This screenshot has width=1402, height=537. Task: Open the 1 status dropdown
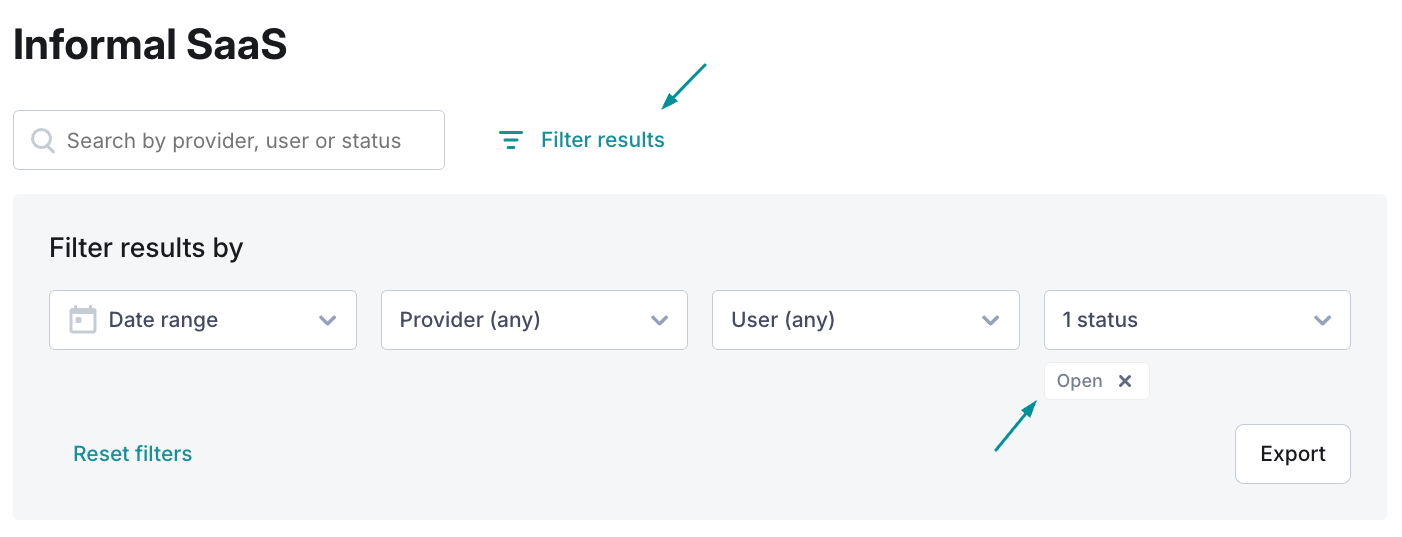[x=1197, y=320]
